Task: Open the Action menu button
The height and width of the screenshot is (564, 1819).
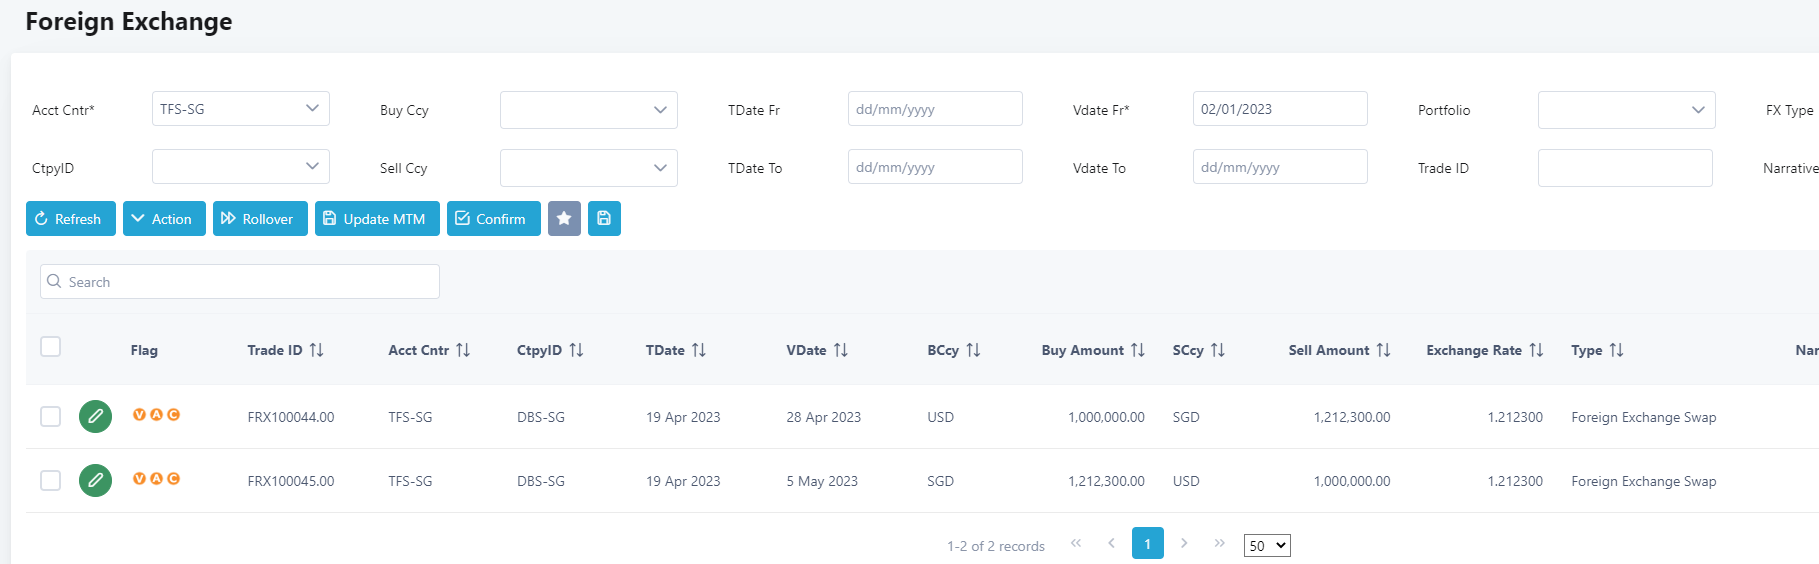Action: tap(164, 218)
